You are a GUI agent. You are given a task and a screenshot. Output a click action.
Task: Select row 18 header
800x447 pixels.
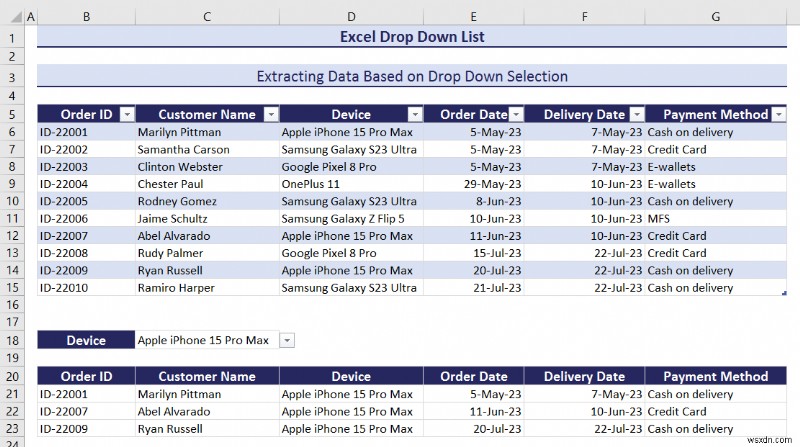pos(12,340)
